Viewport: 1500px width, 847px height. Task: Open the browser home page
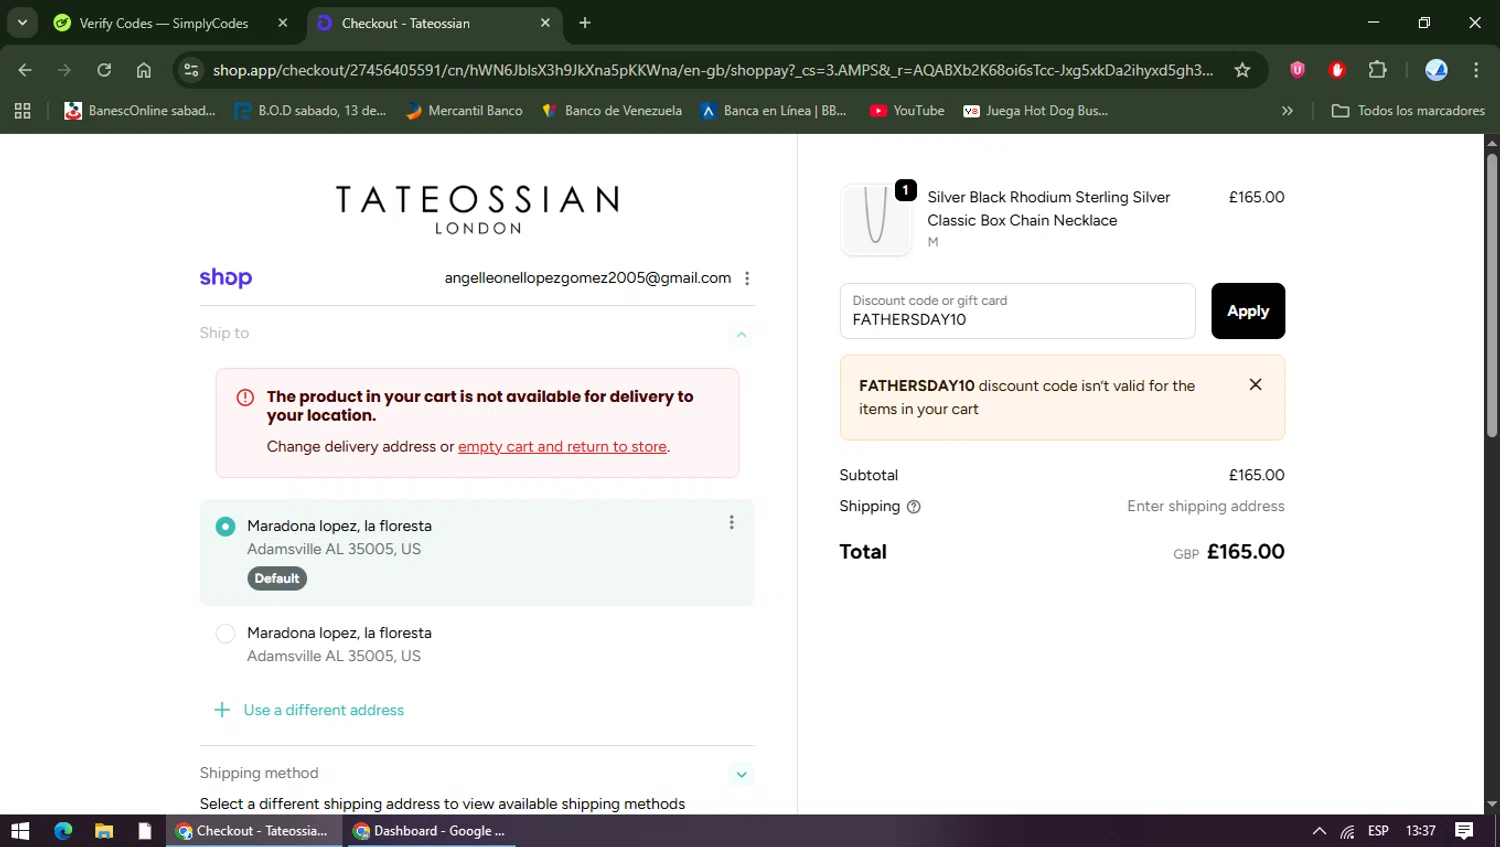pyautogui.click(x=144, y=70)
